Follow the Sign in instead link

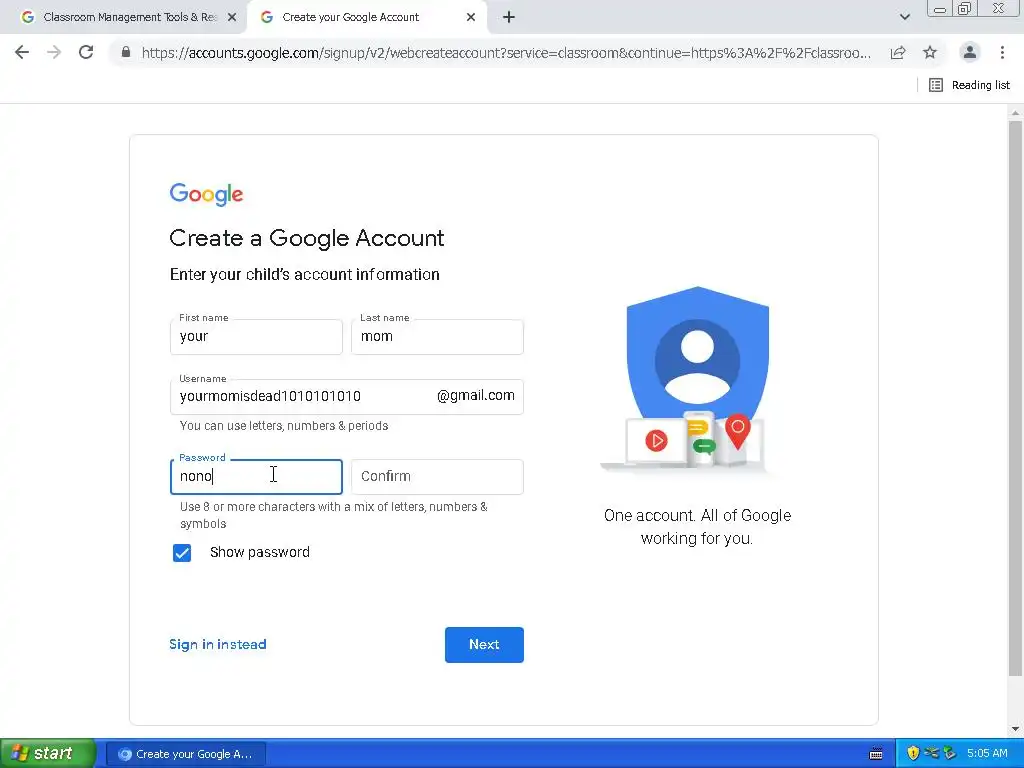217,645
